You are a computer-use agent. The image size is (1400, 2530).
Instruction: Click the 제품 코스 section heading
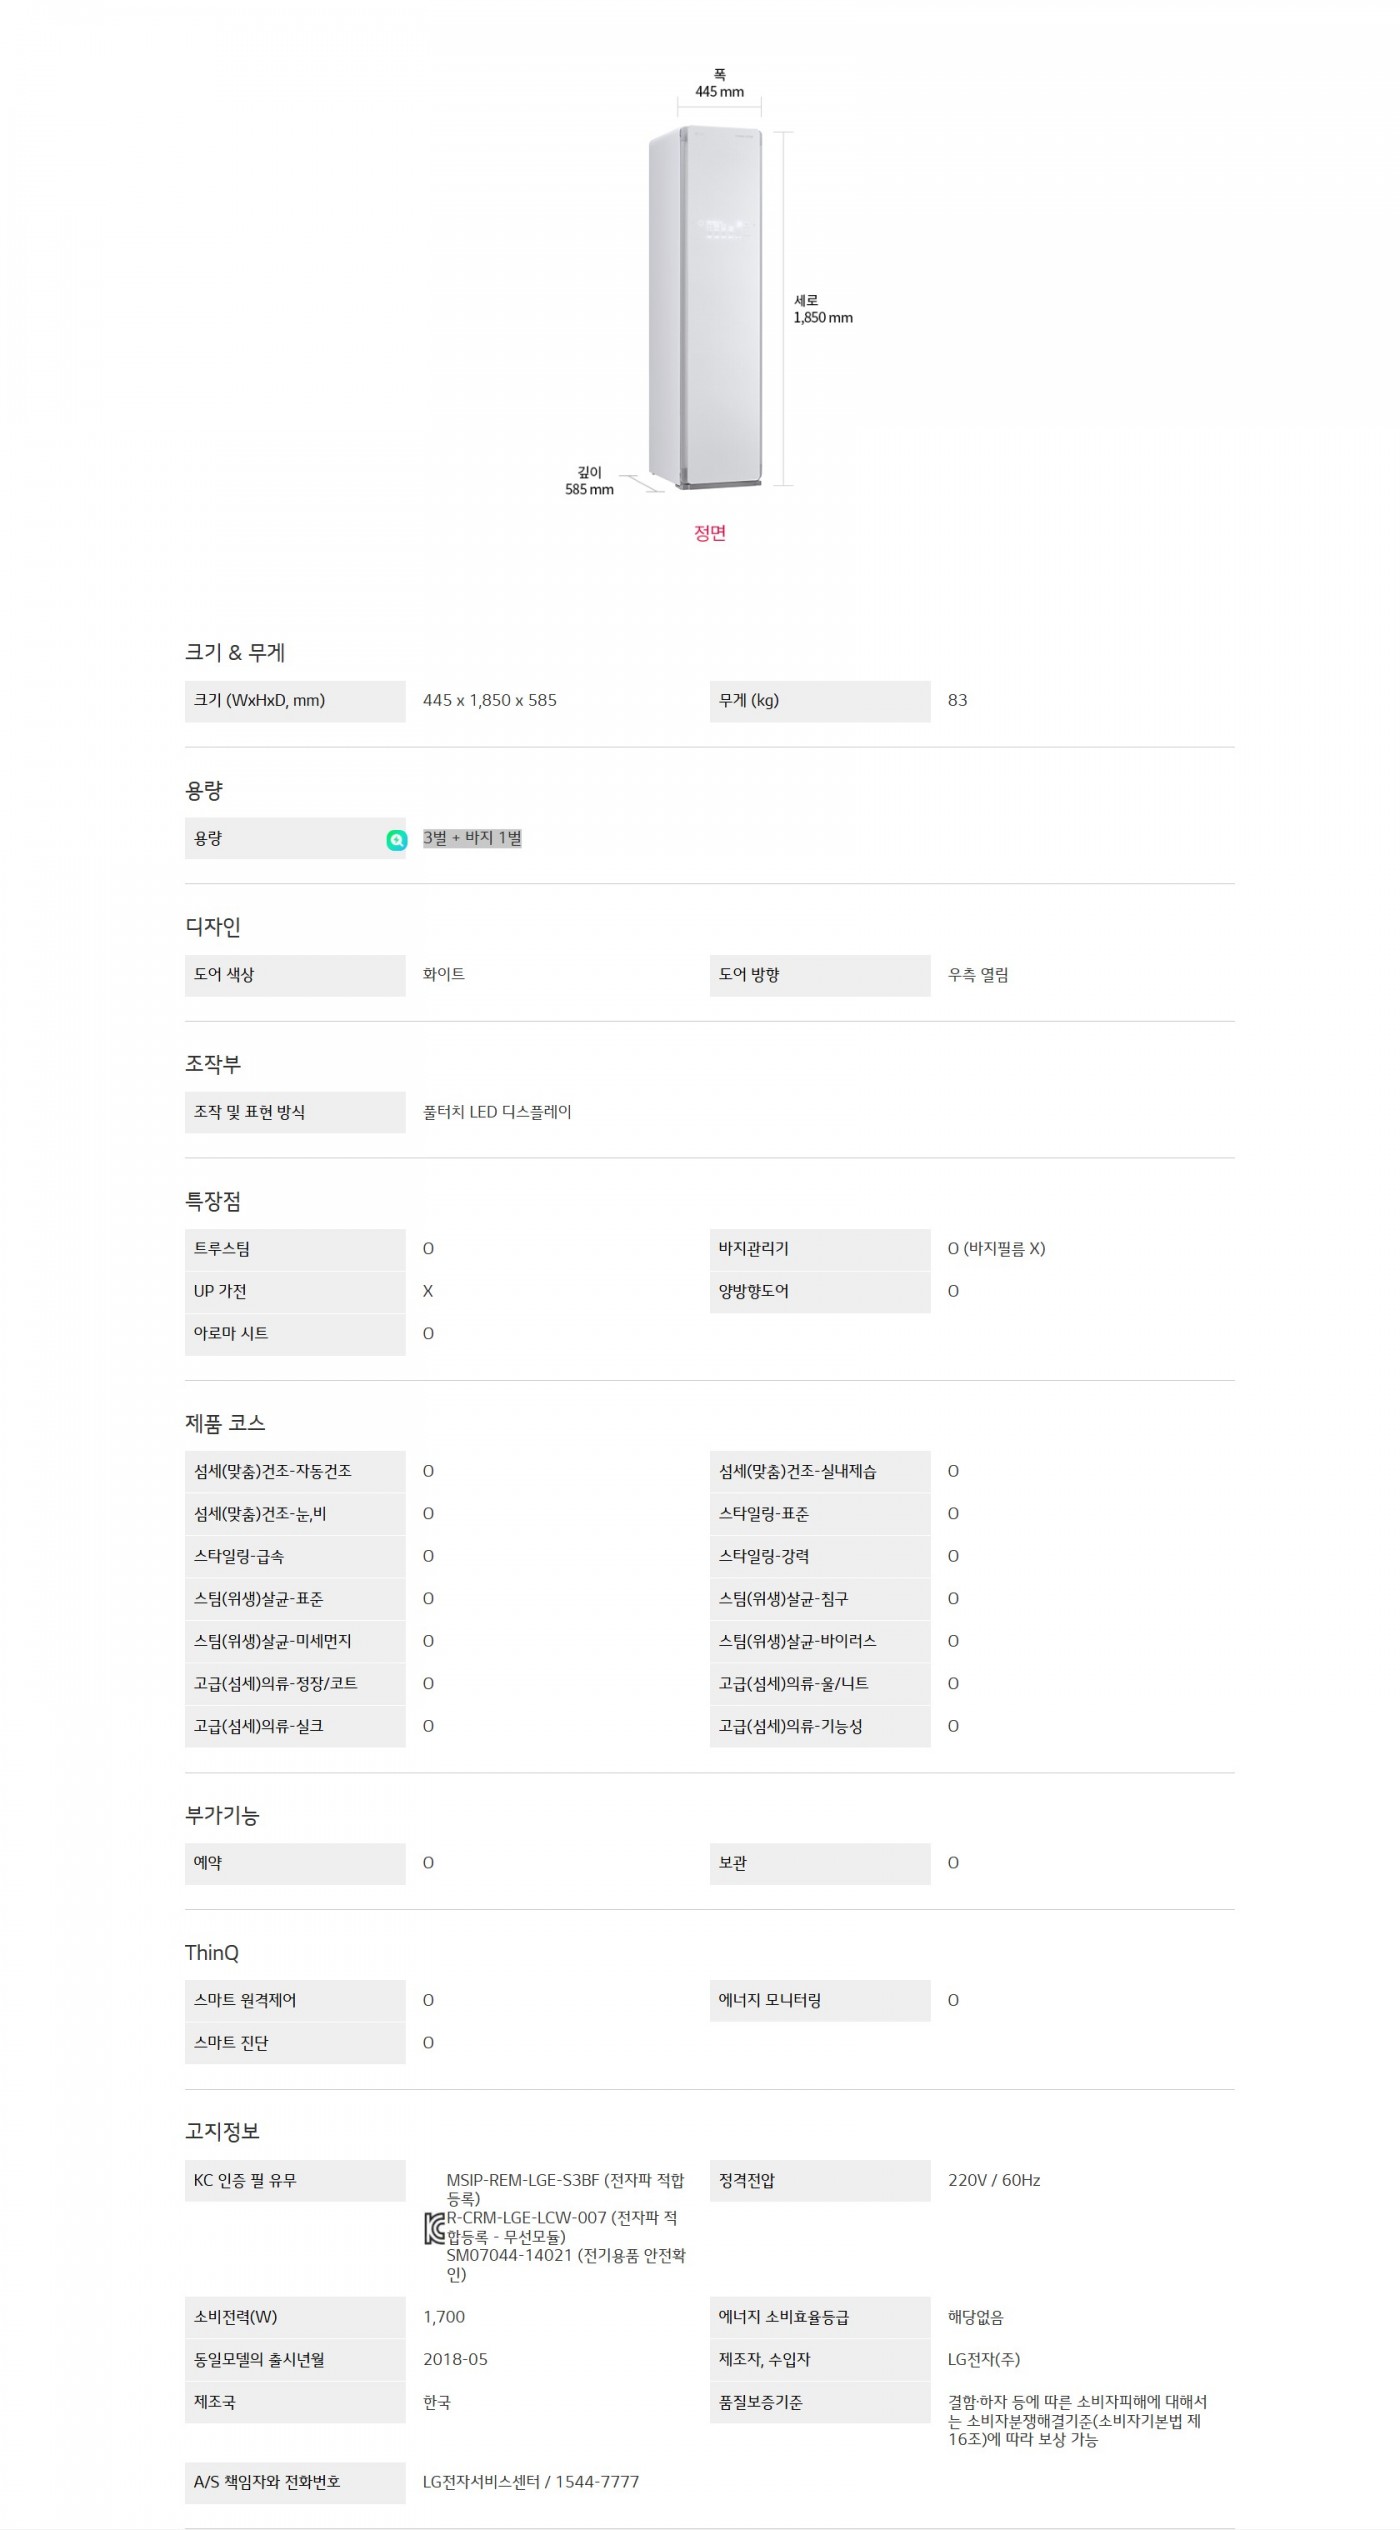click(225, 1423)
